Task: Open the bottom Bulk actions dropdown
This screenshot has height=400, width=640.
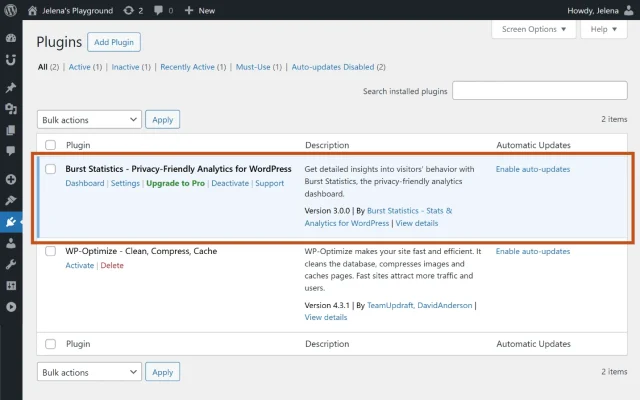Action: tap(89, 372)
